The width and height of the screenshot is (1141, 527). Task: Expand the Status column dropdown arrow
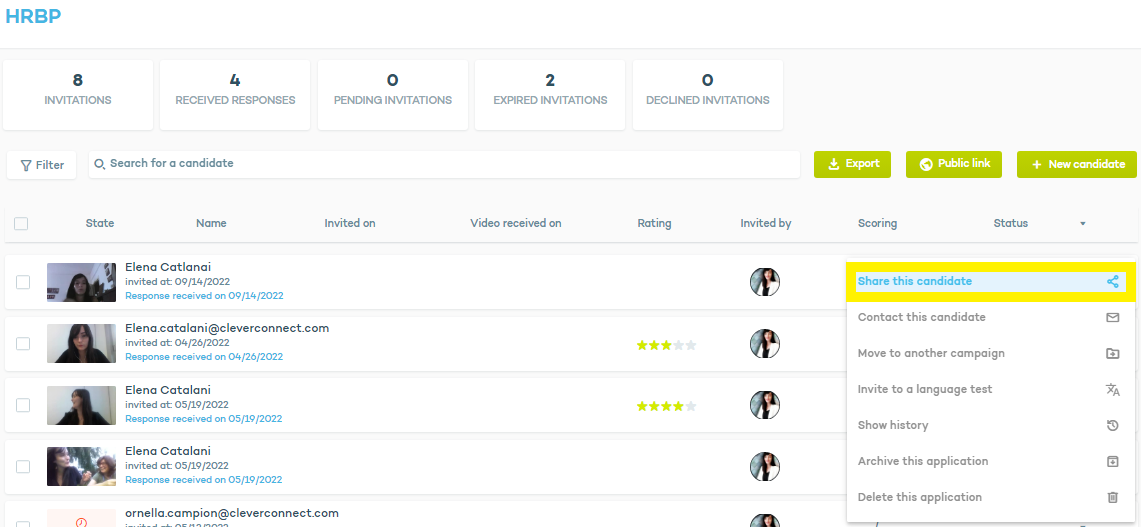click(1082, 224)
